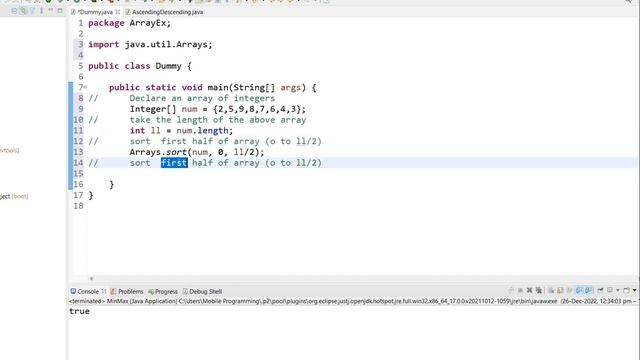
Task: Click 'import java.util.Arrays;' line
Action: click(x=150, y=44)
